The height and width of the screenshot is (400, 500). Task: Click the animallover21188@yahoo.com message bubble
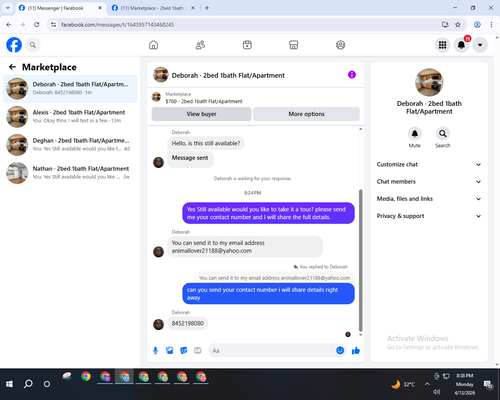[x=245, y=247]
